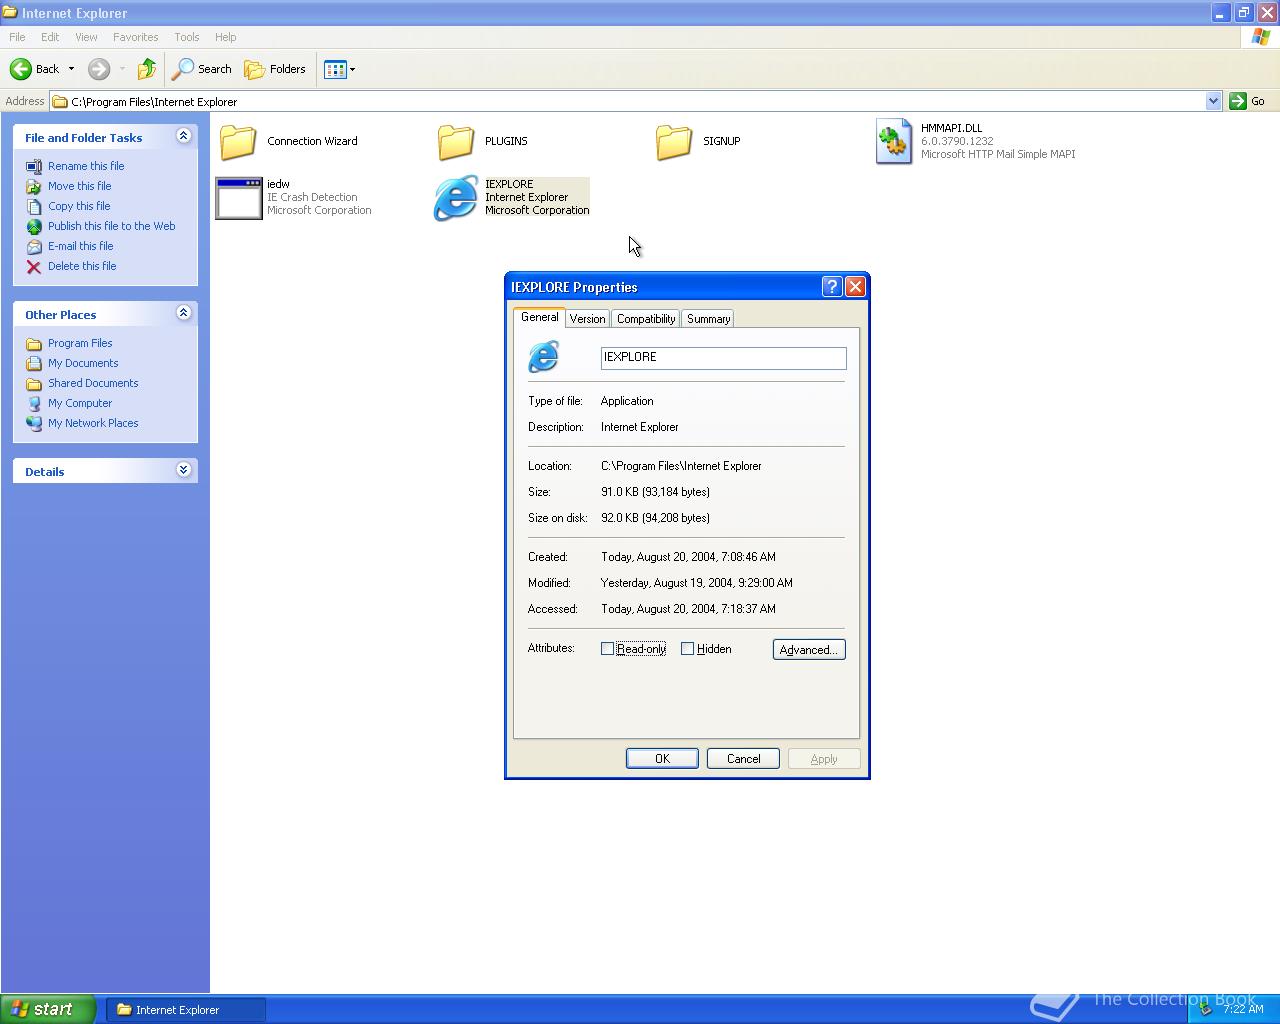Select the IEXPLORE file icon in folder
Viewport: 1280px width, 1024px height.
[x=456, y=198]
